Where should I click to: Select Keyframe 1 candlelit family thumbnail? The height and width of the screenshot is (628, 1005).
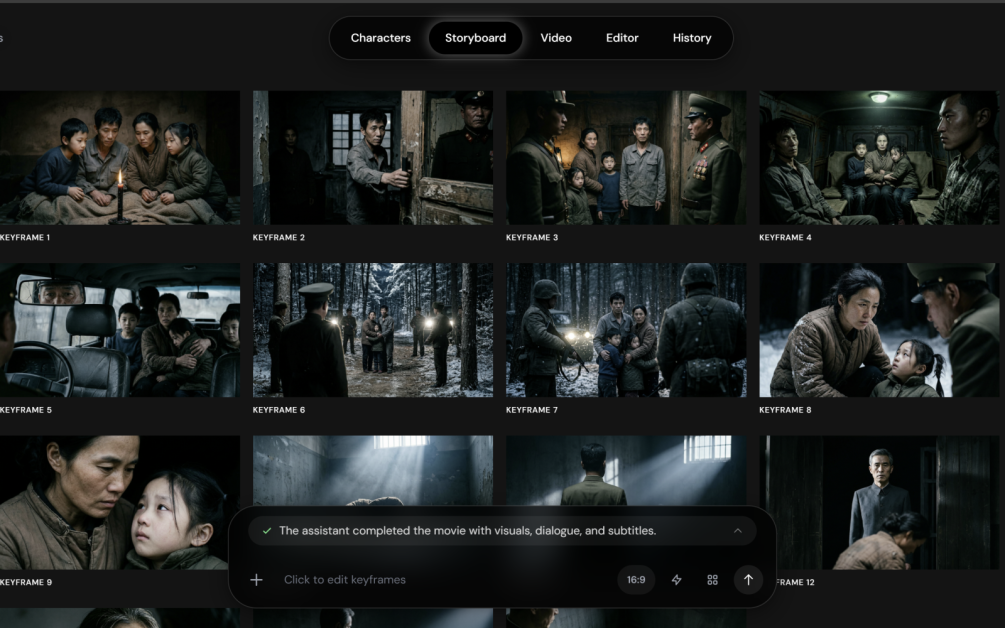[x=119, y=158]
